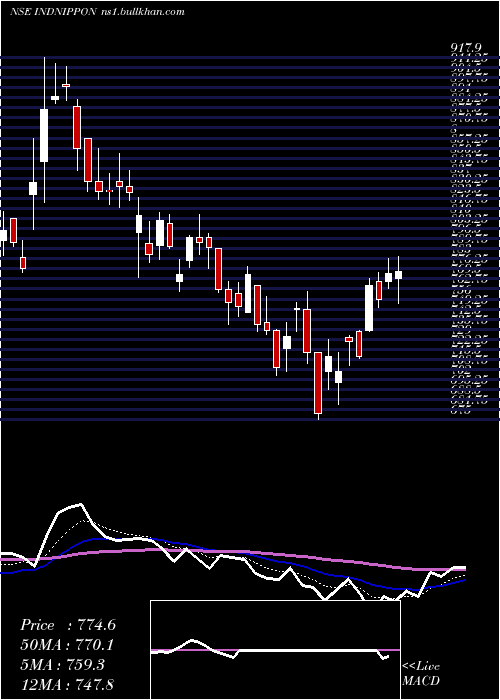
Task: Click the 12MA : 747.8 readout
Action: pyautogui.click(x=69, y=684)
